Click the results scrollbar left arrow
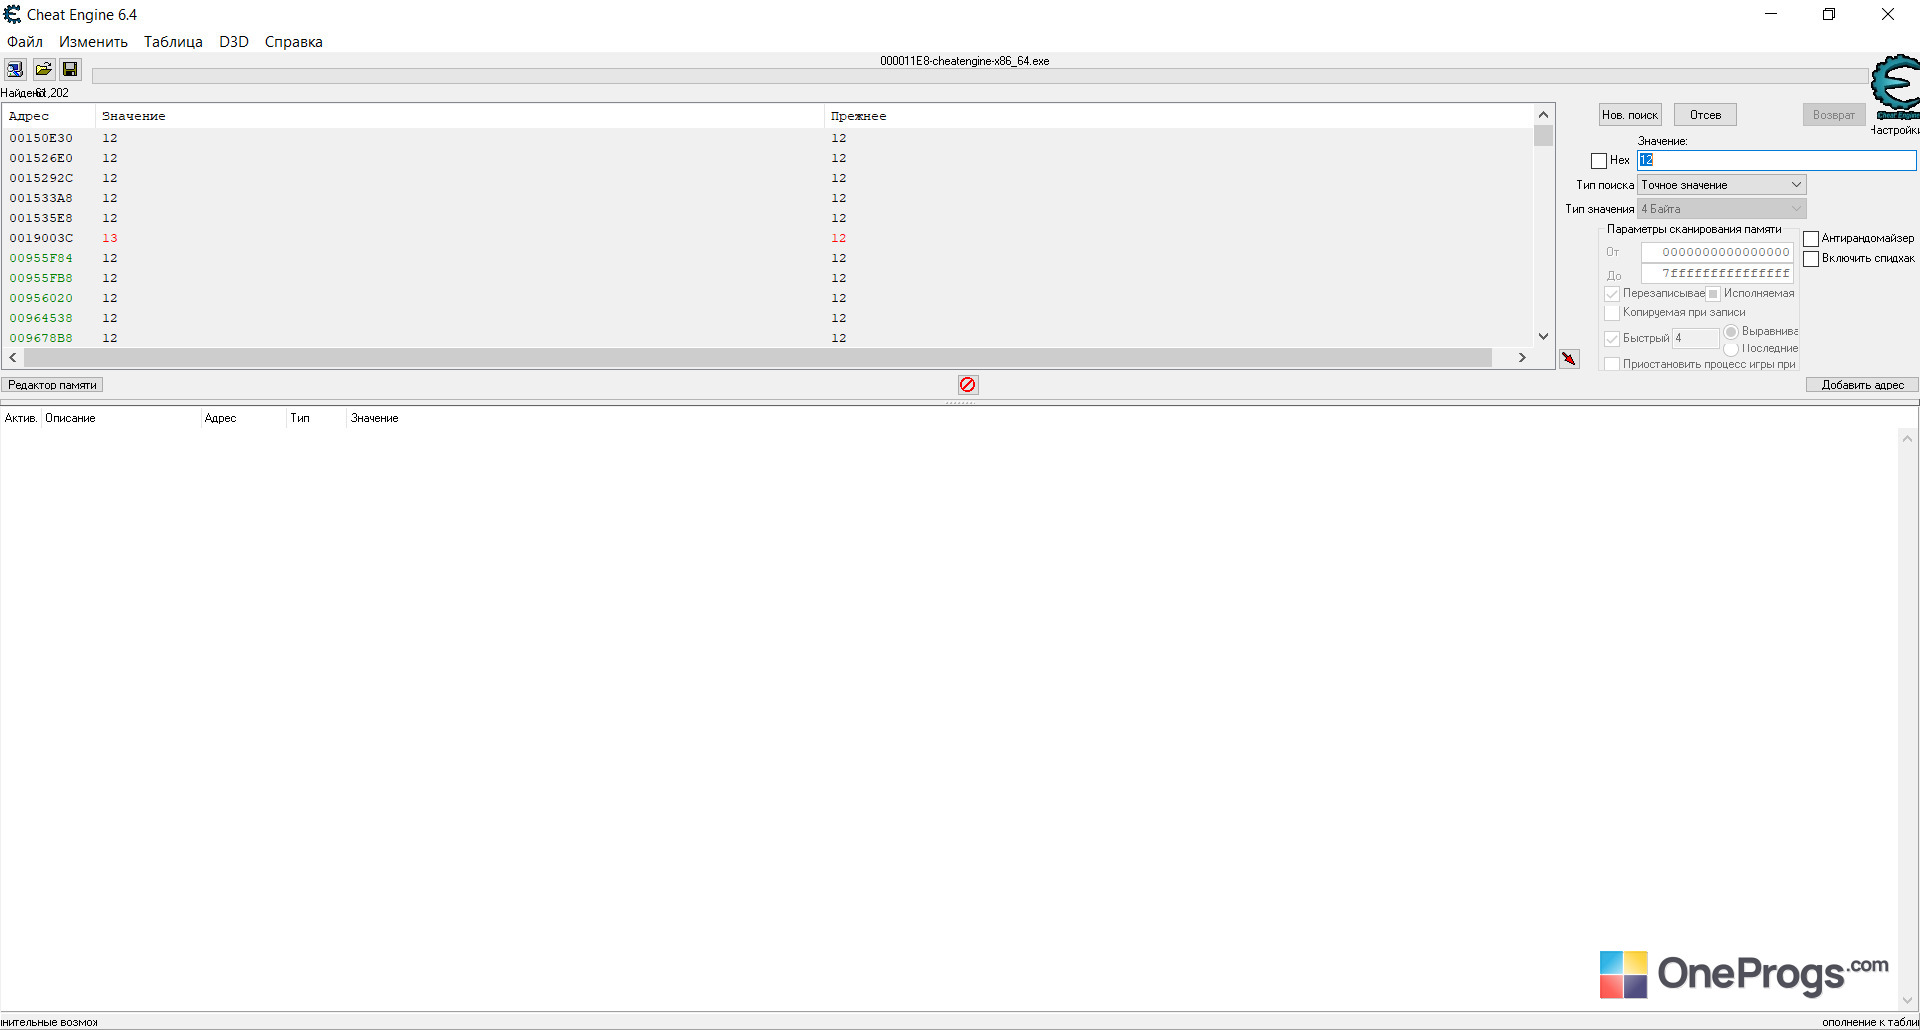The image size is (1920, 1030). pos(13,358)
